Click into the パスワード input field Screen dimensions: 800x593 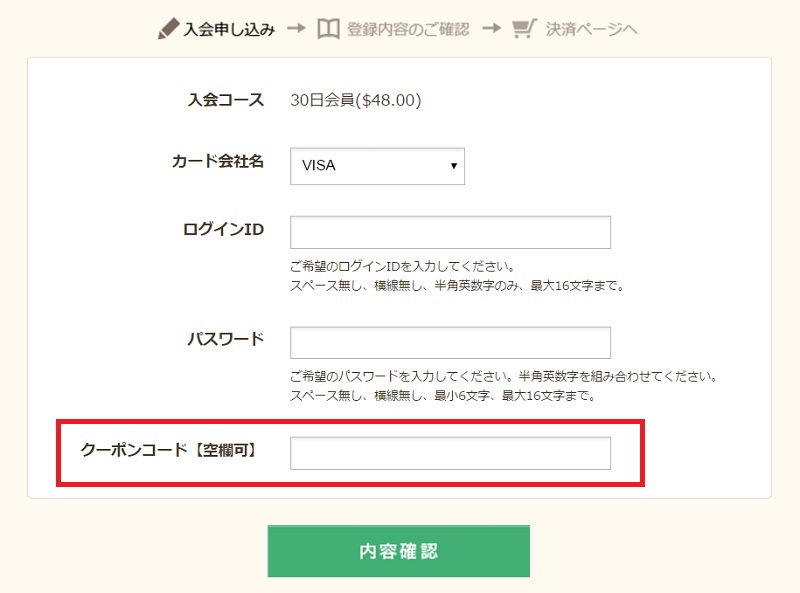click(450, 342)
